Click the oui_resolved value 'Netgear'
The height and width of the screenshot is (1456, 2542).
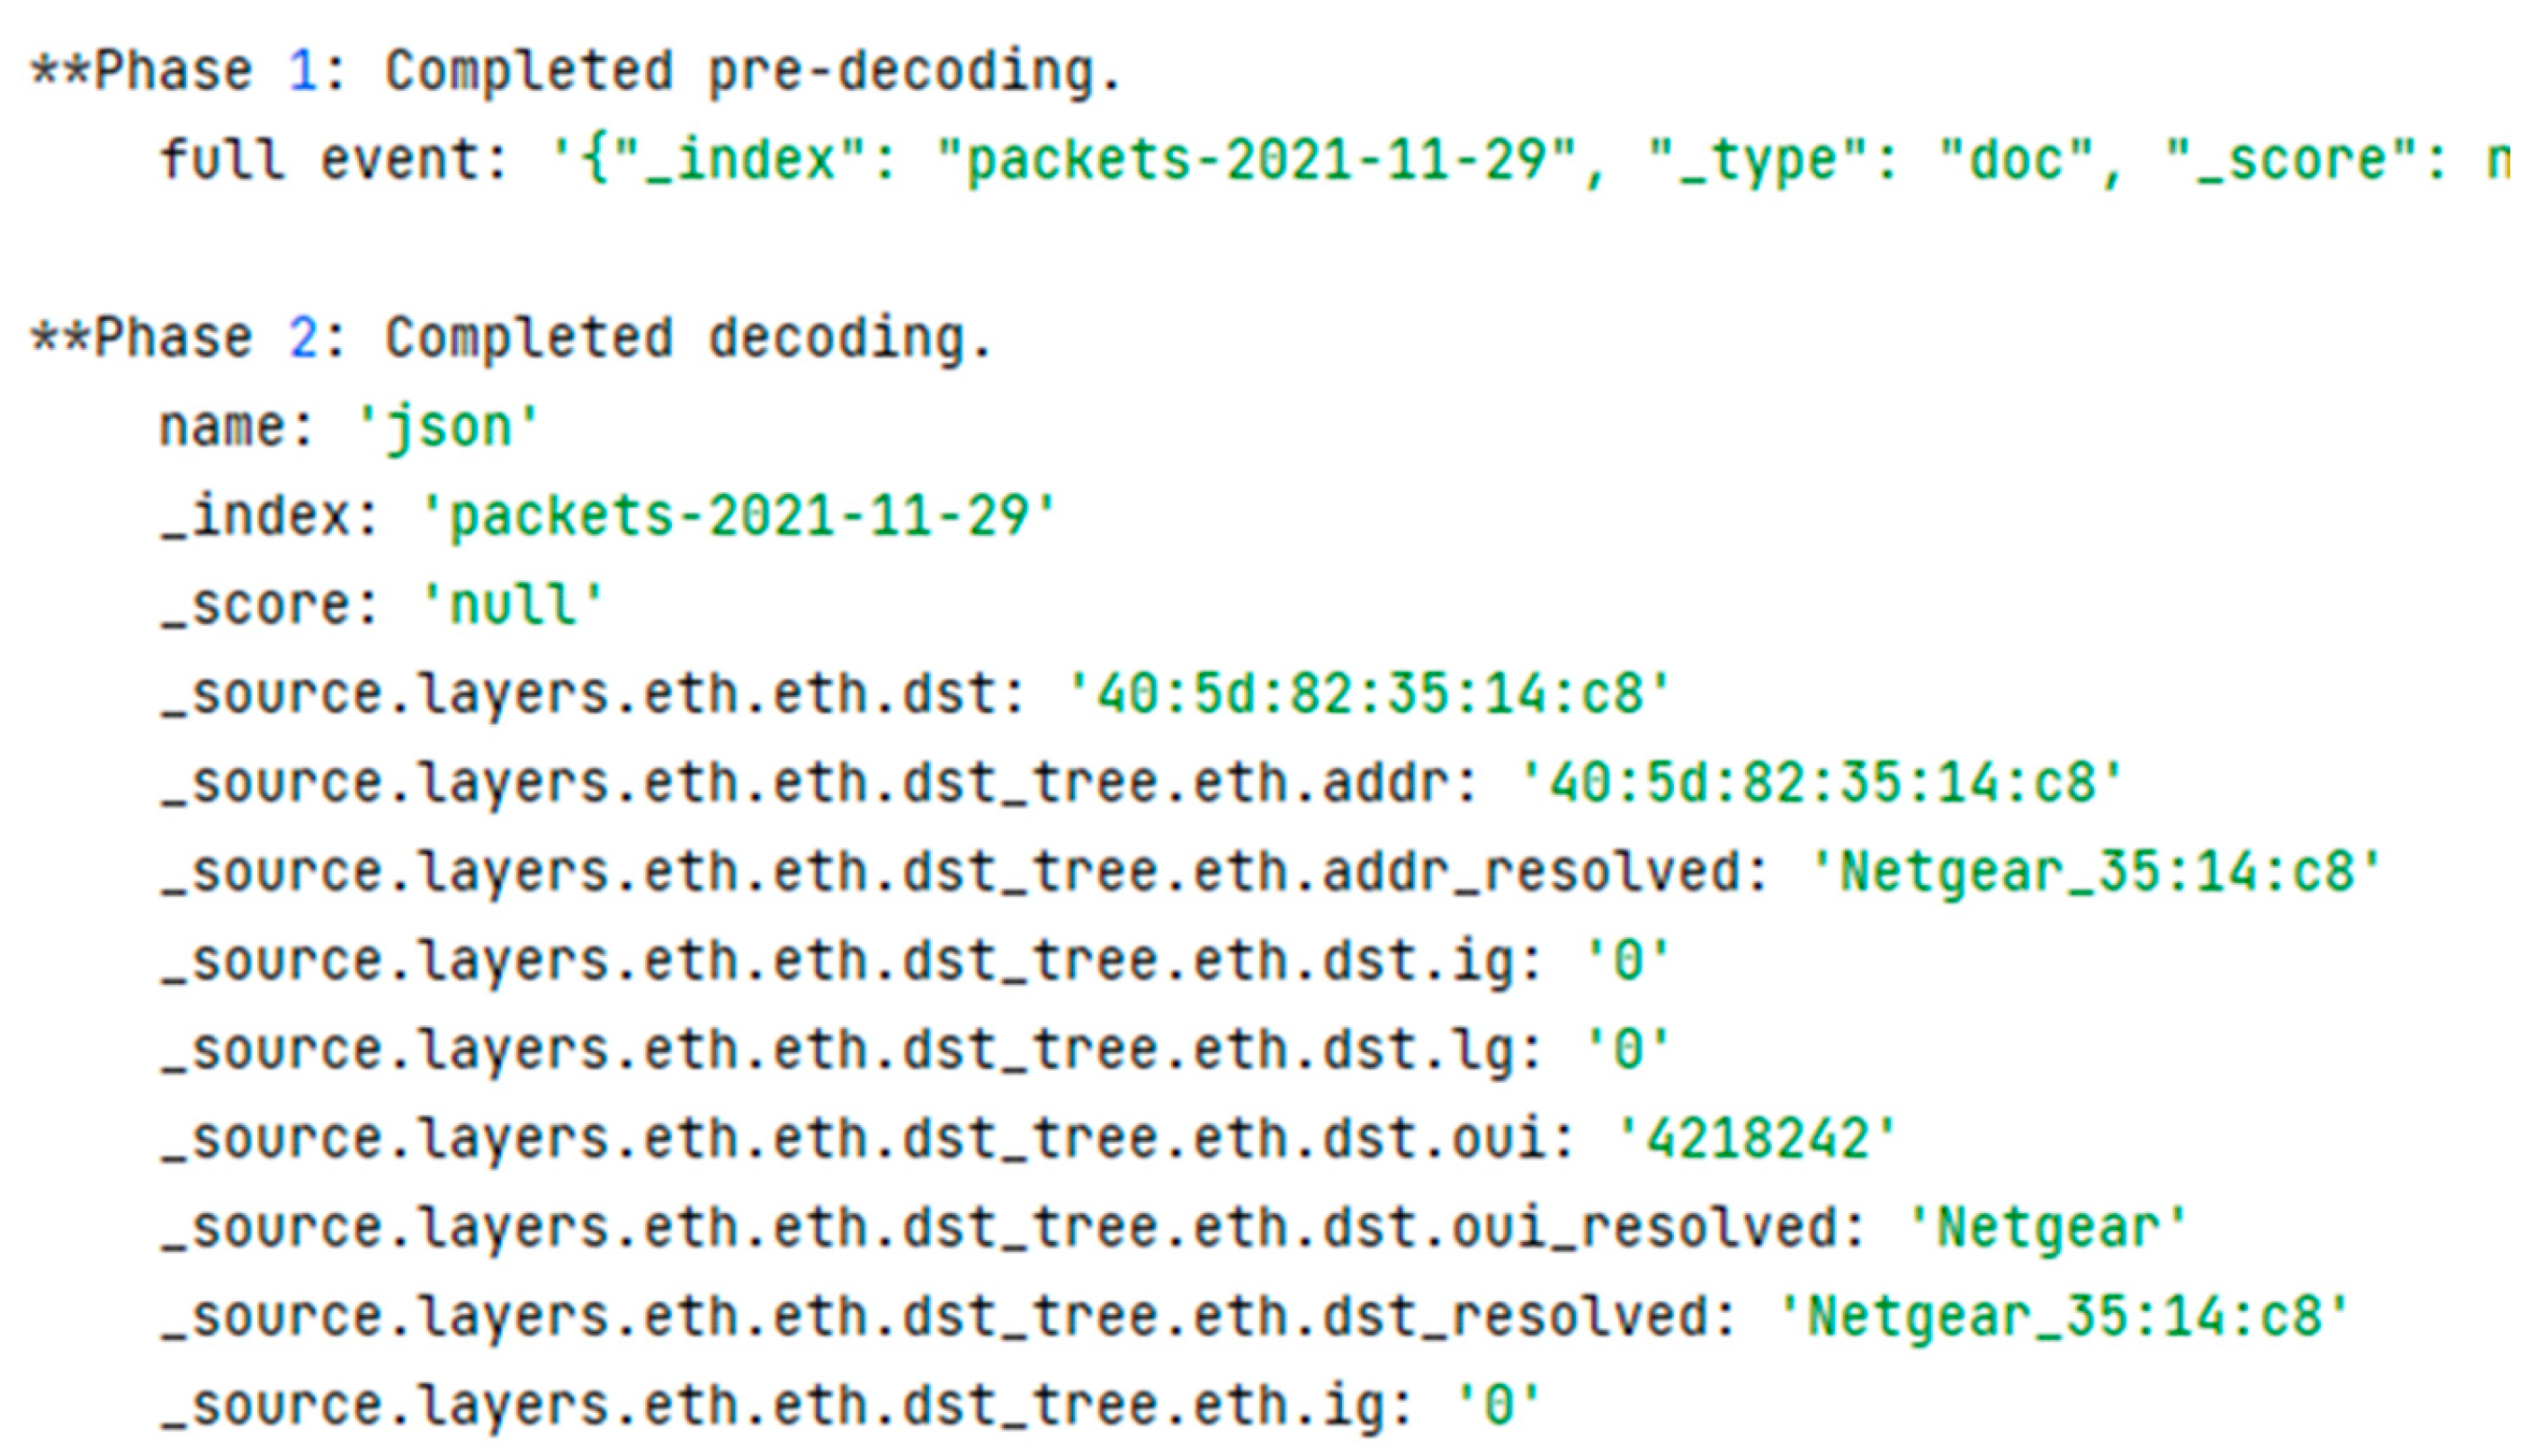coord(2046,1228)
